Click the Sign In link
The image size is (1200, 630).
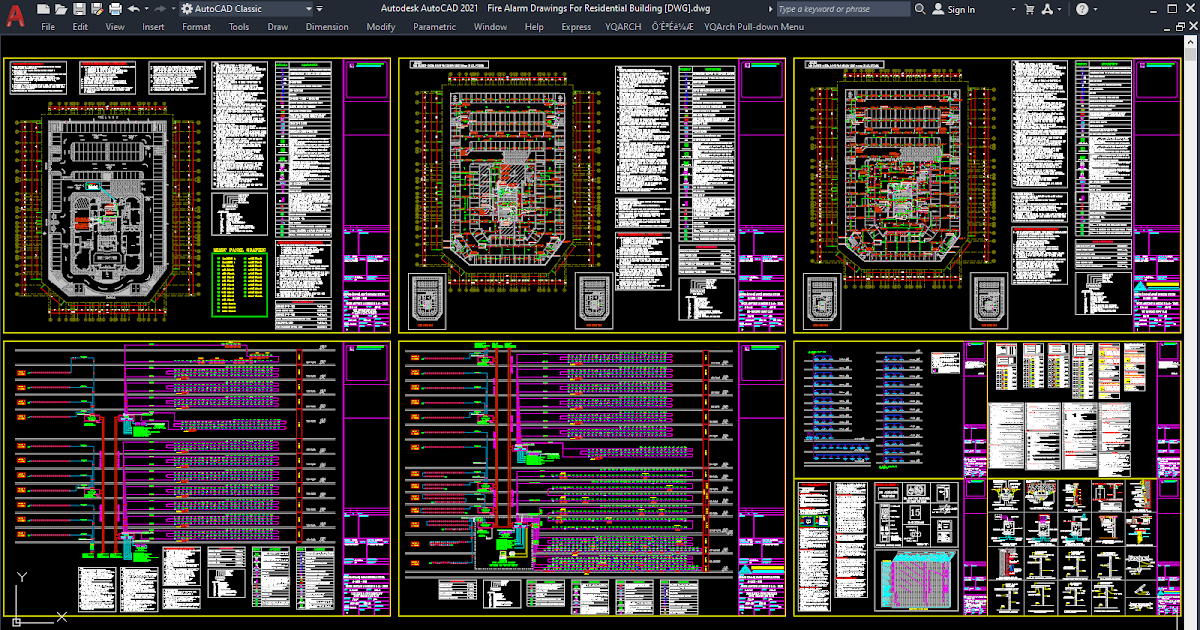click(962, 9)
